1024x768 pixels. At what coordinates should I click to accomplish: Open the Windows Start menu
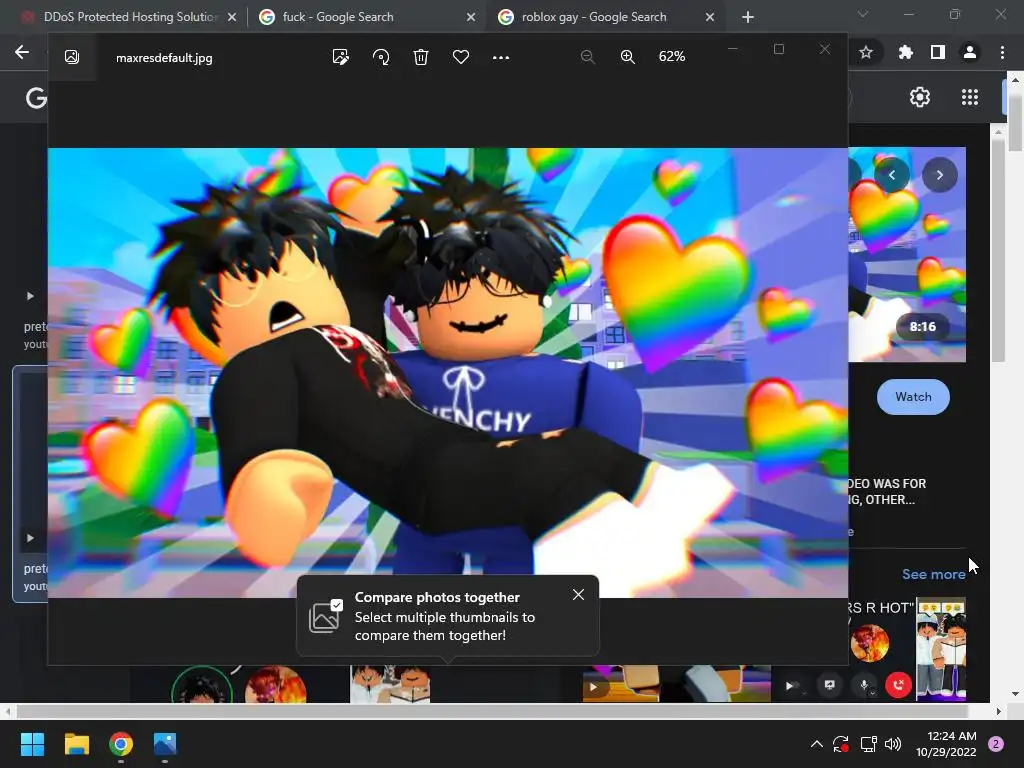click(x=32, y=744)
